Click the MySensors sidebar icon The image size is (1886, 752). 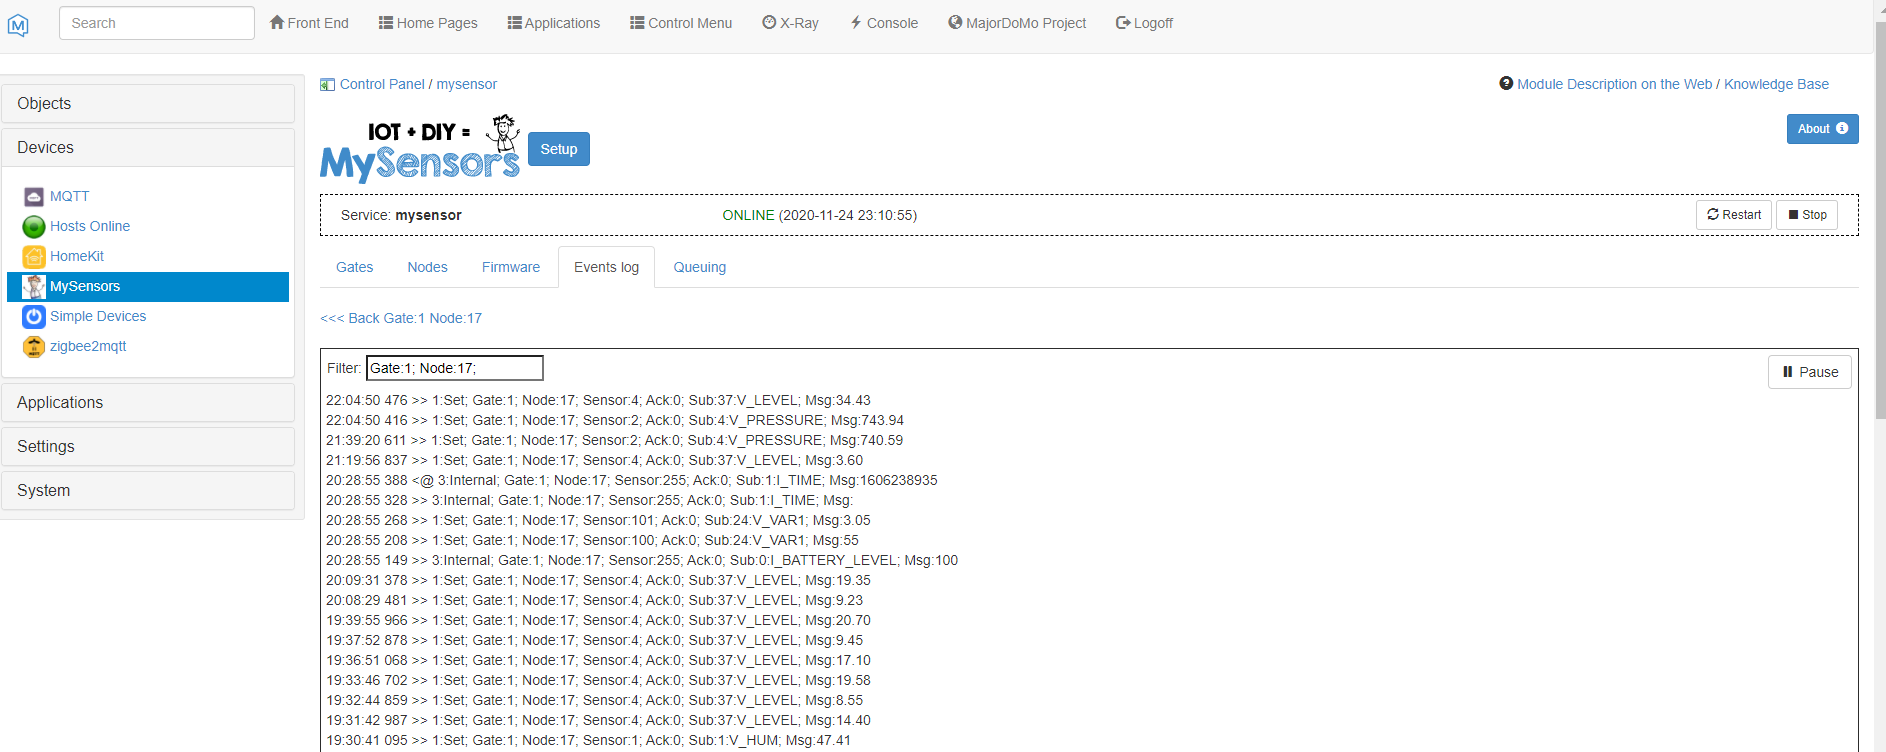point(34,287)
